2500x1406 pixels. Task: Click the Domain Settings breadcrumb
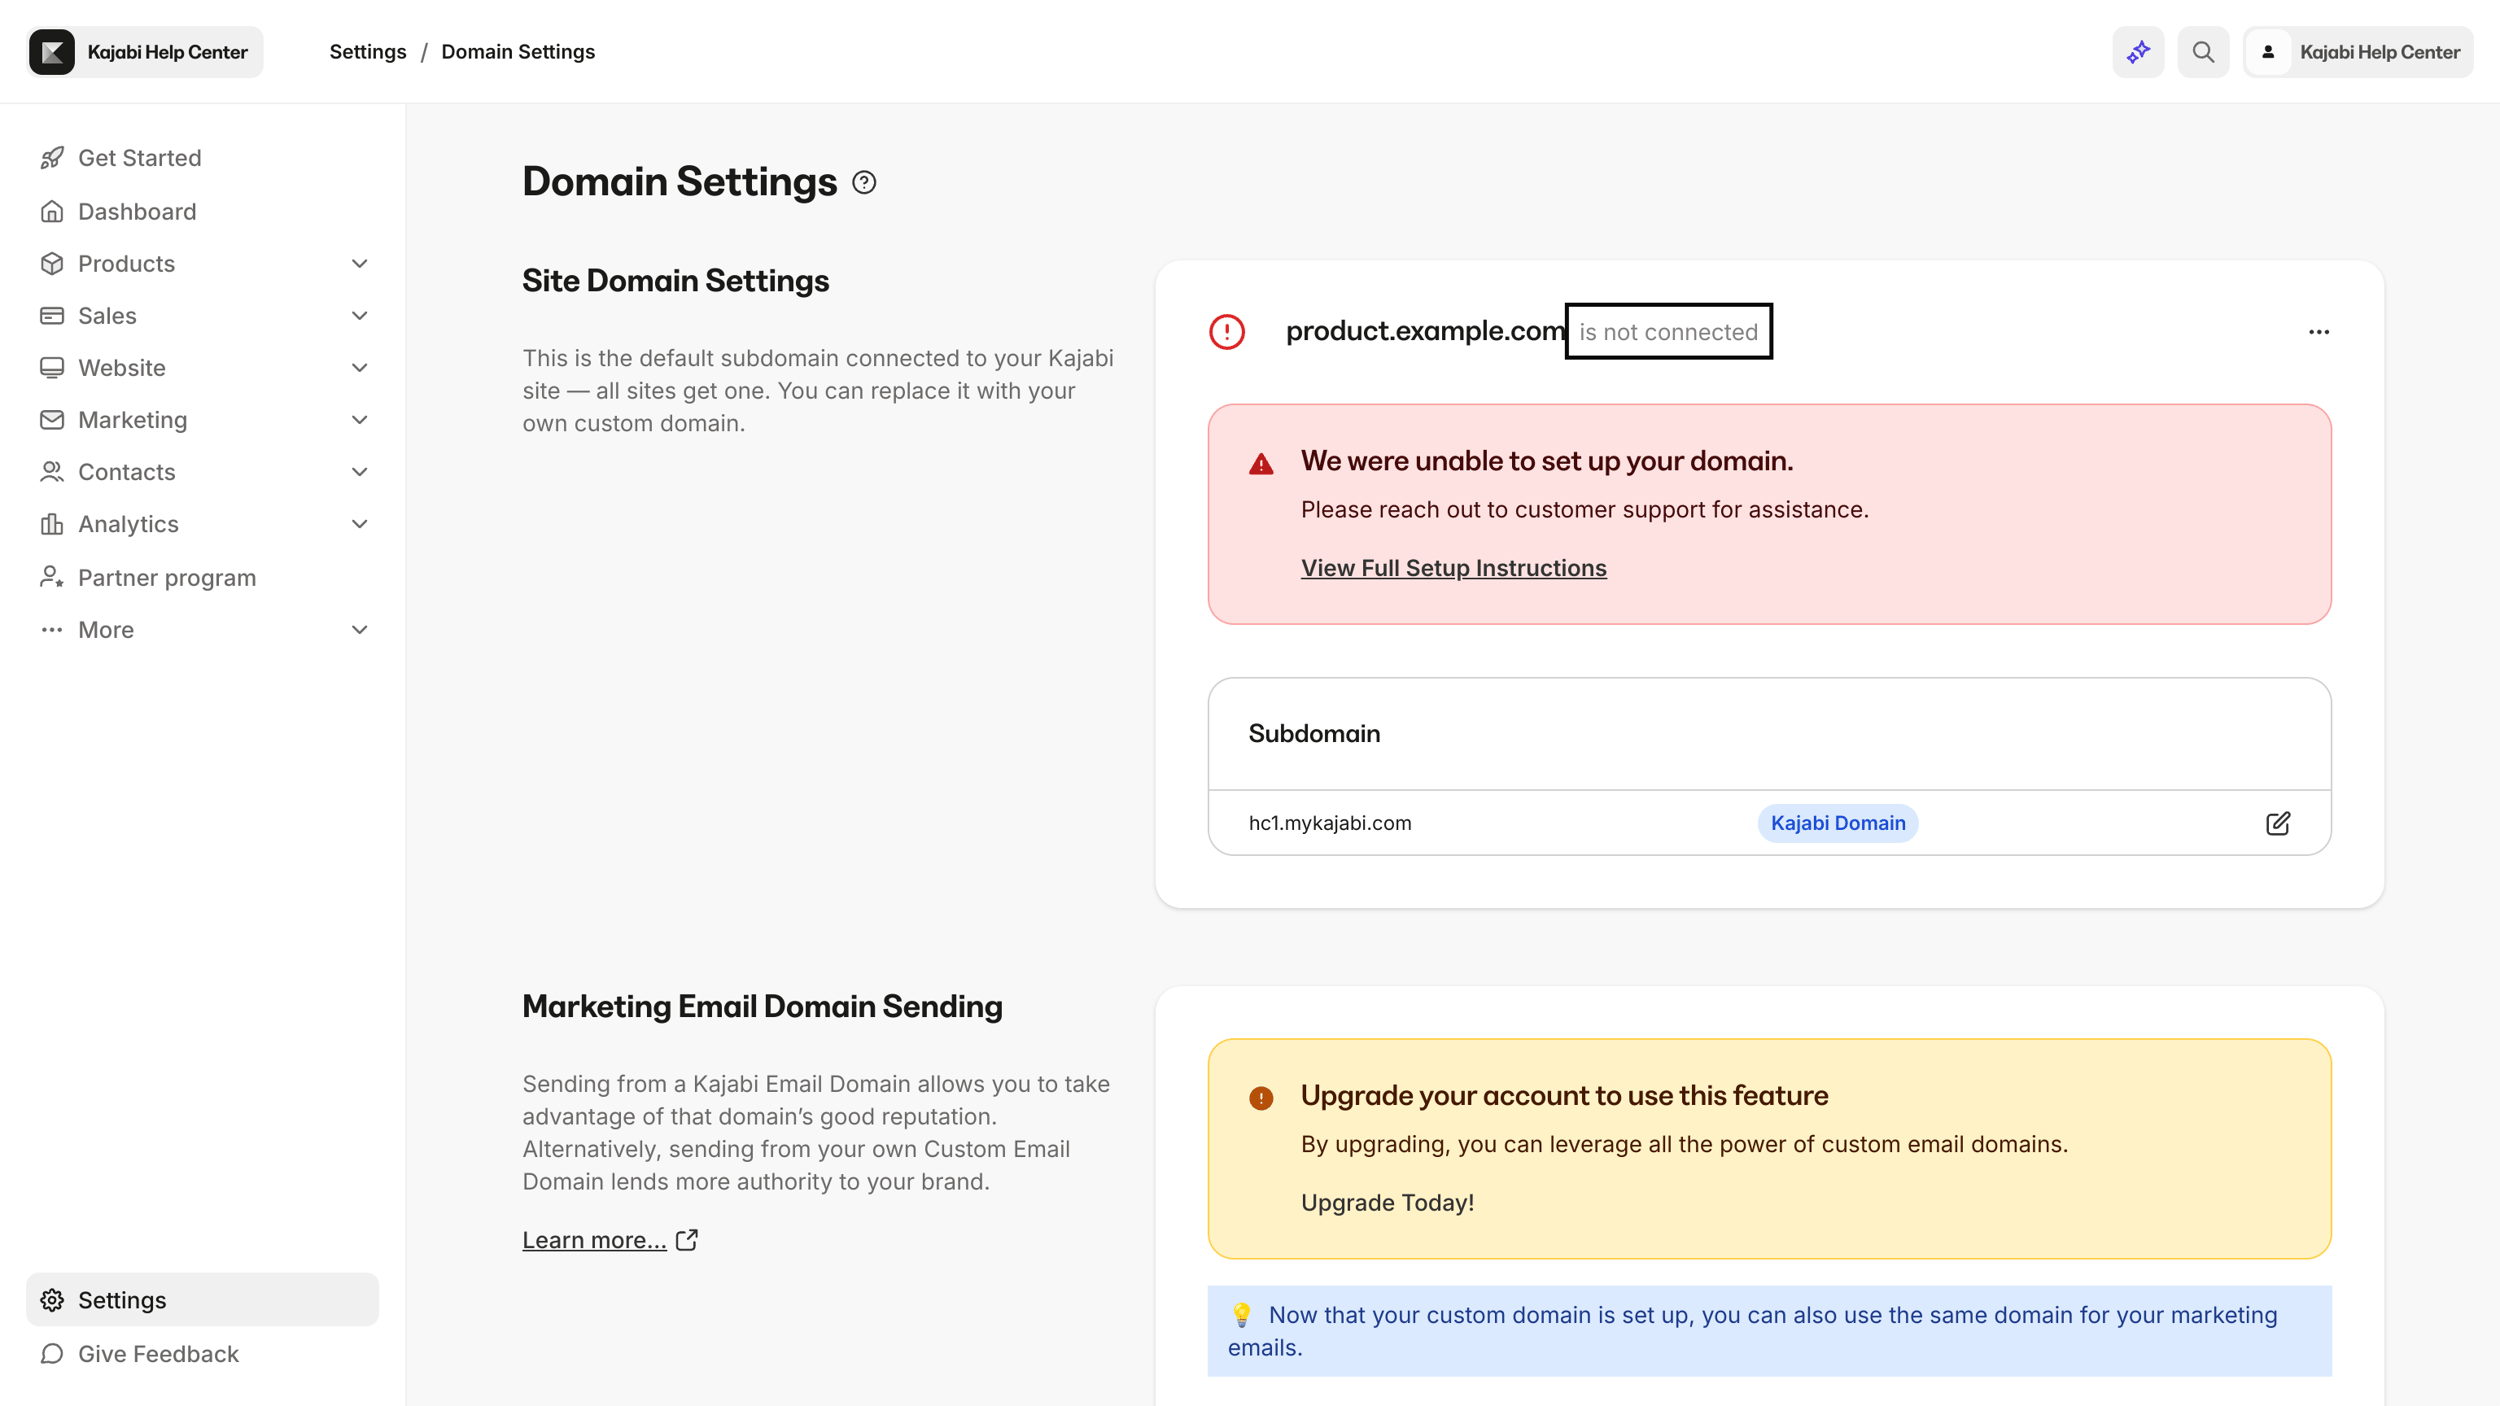pyautogui.click(x=518, y=52)
